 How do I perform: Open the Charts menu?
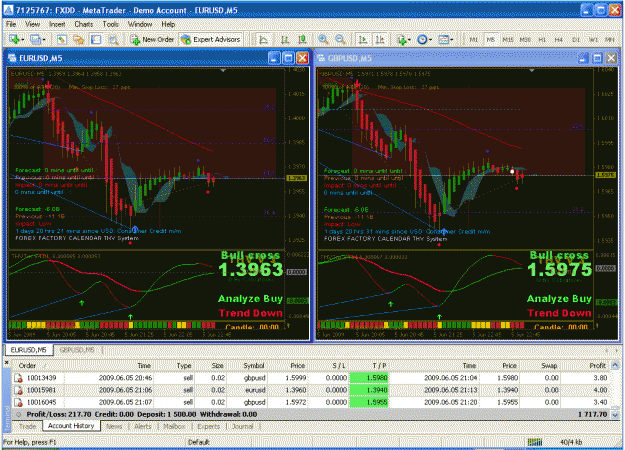[83, 24]
